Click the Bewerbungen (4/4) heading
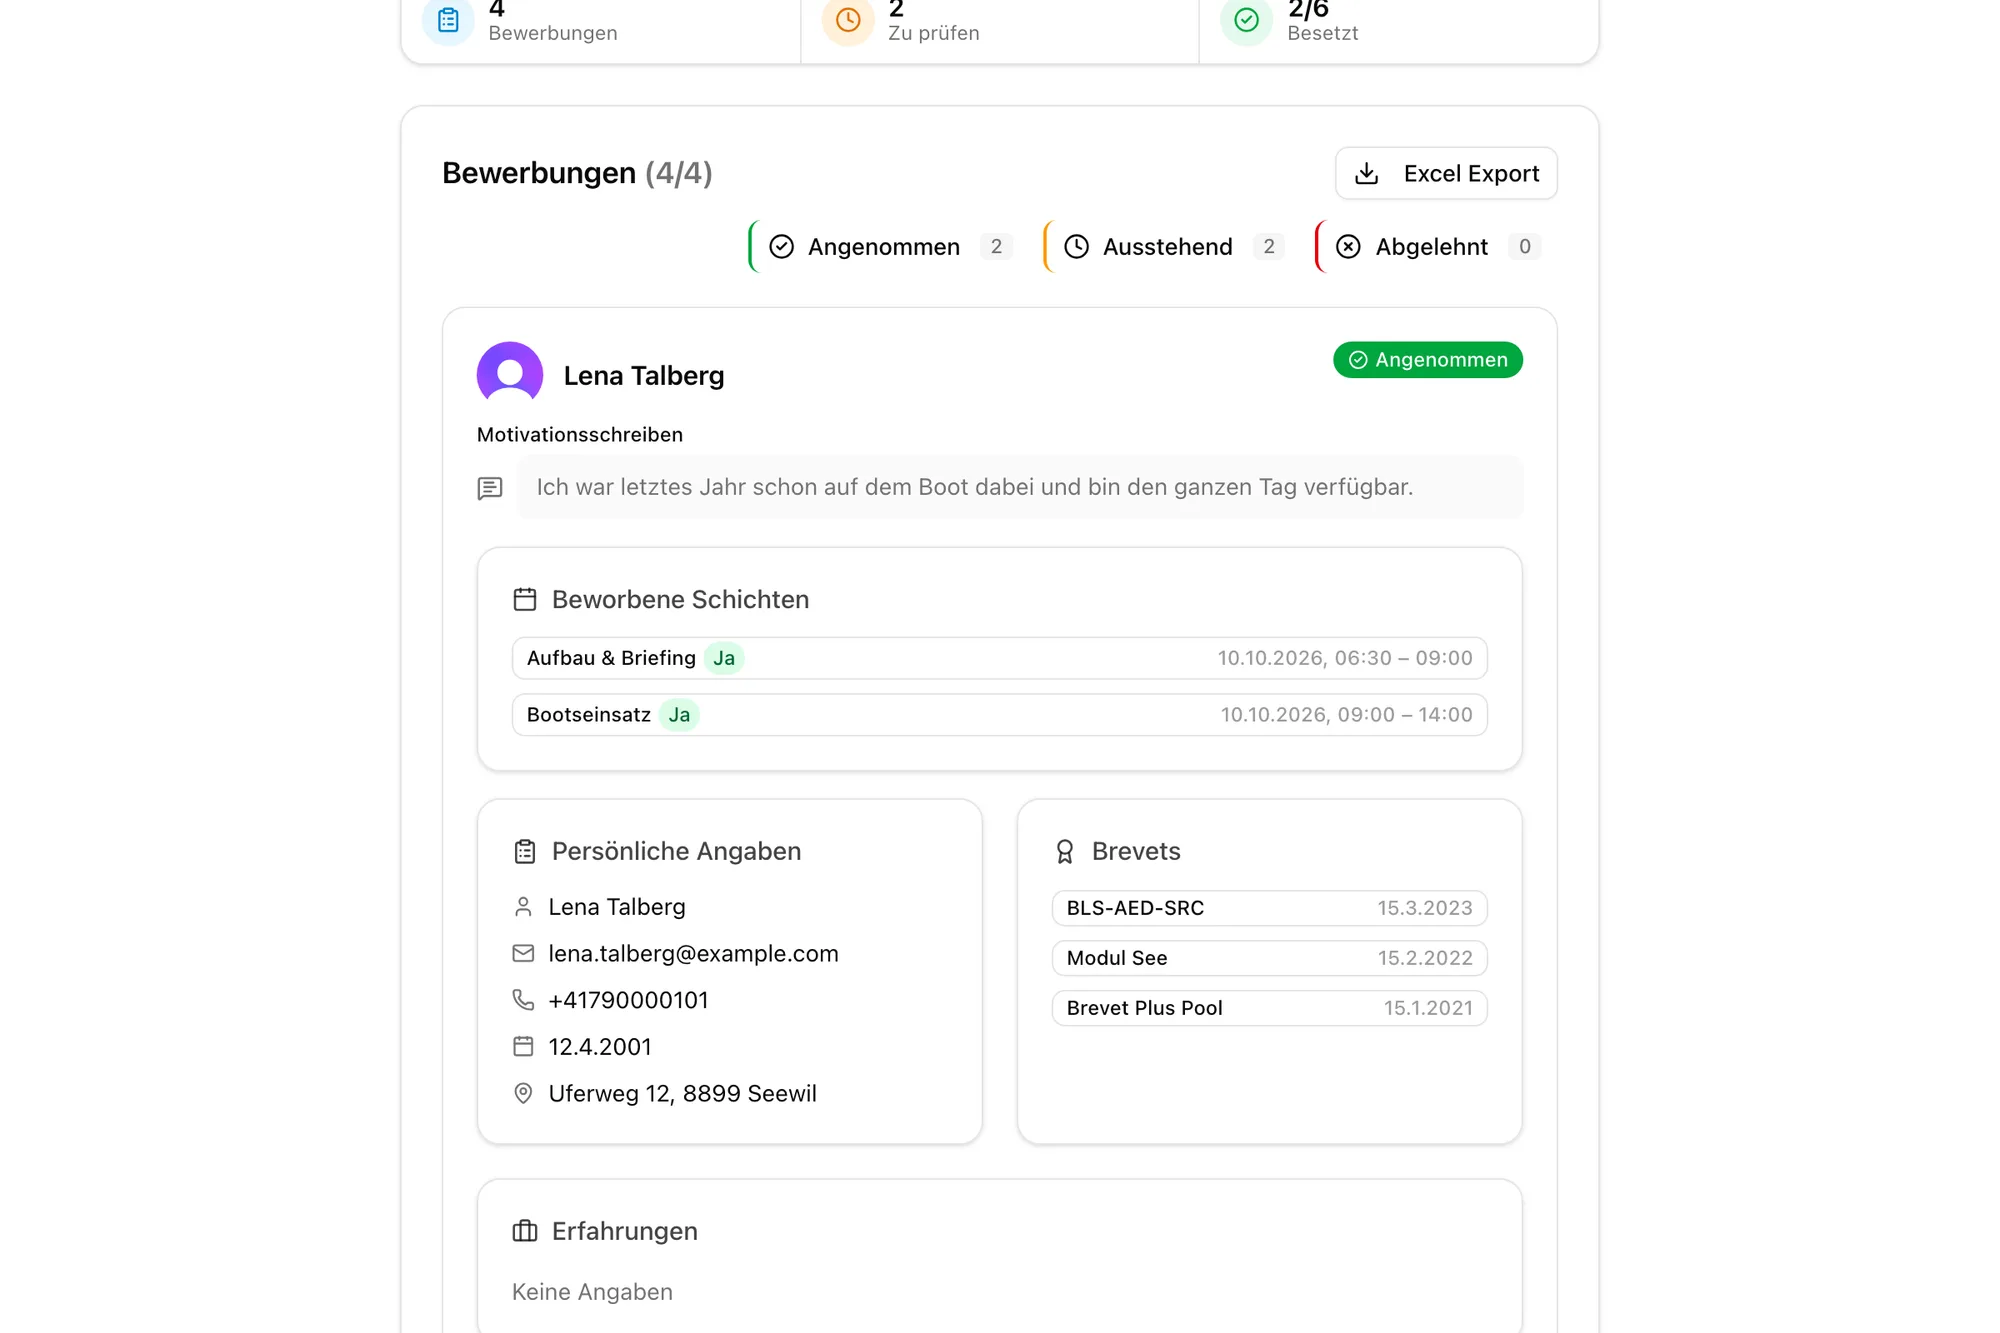This screenshot has height=1333, width=2000. pos(577,173)
